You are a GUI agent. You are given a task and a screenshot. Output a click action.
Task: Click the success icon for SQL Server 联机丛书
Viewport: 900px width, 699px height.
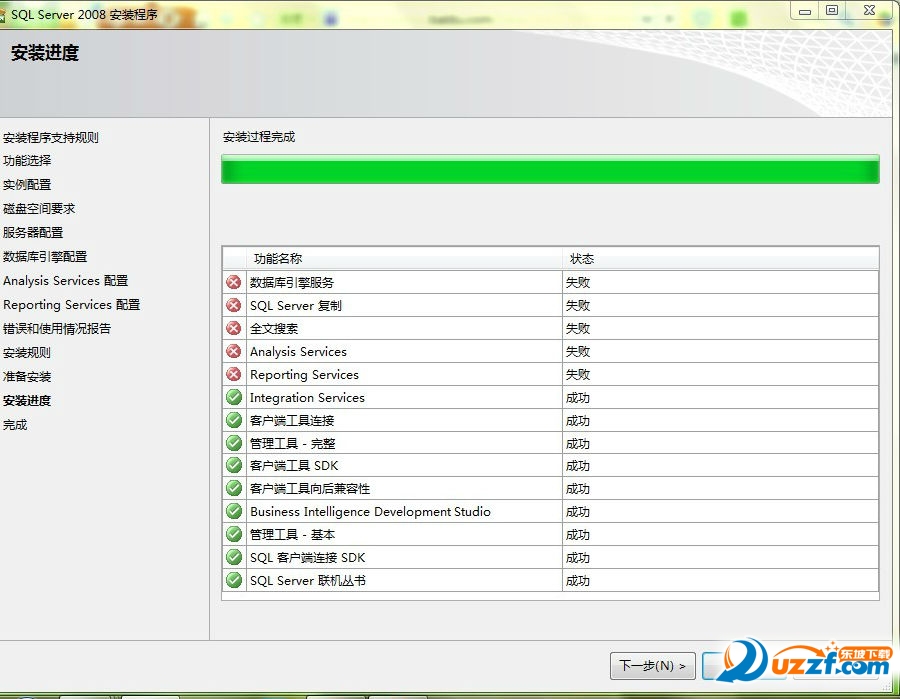pos(234,580)
